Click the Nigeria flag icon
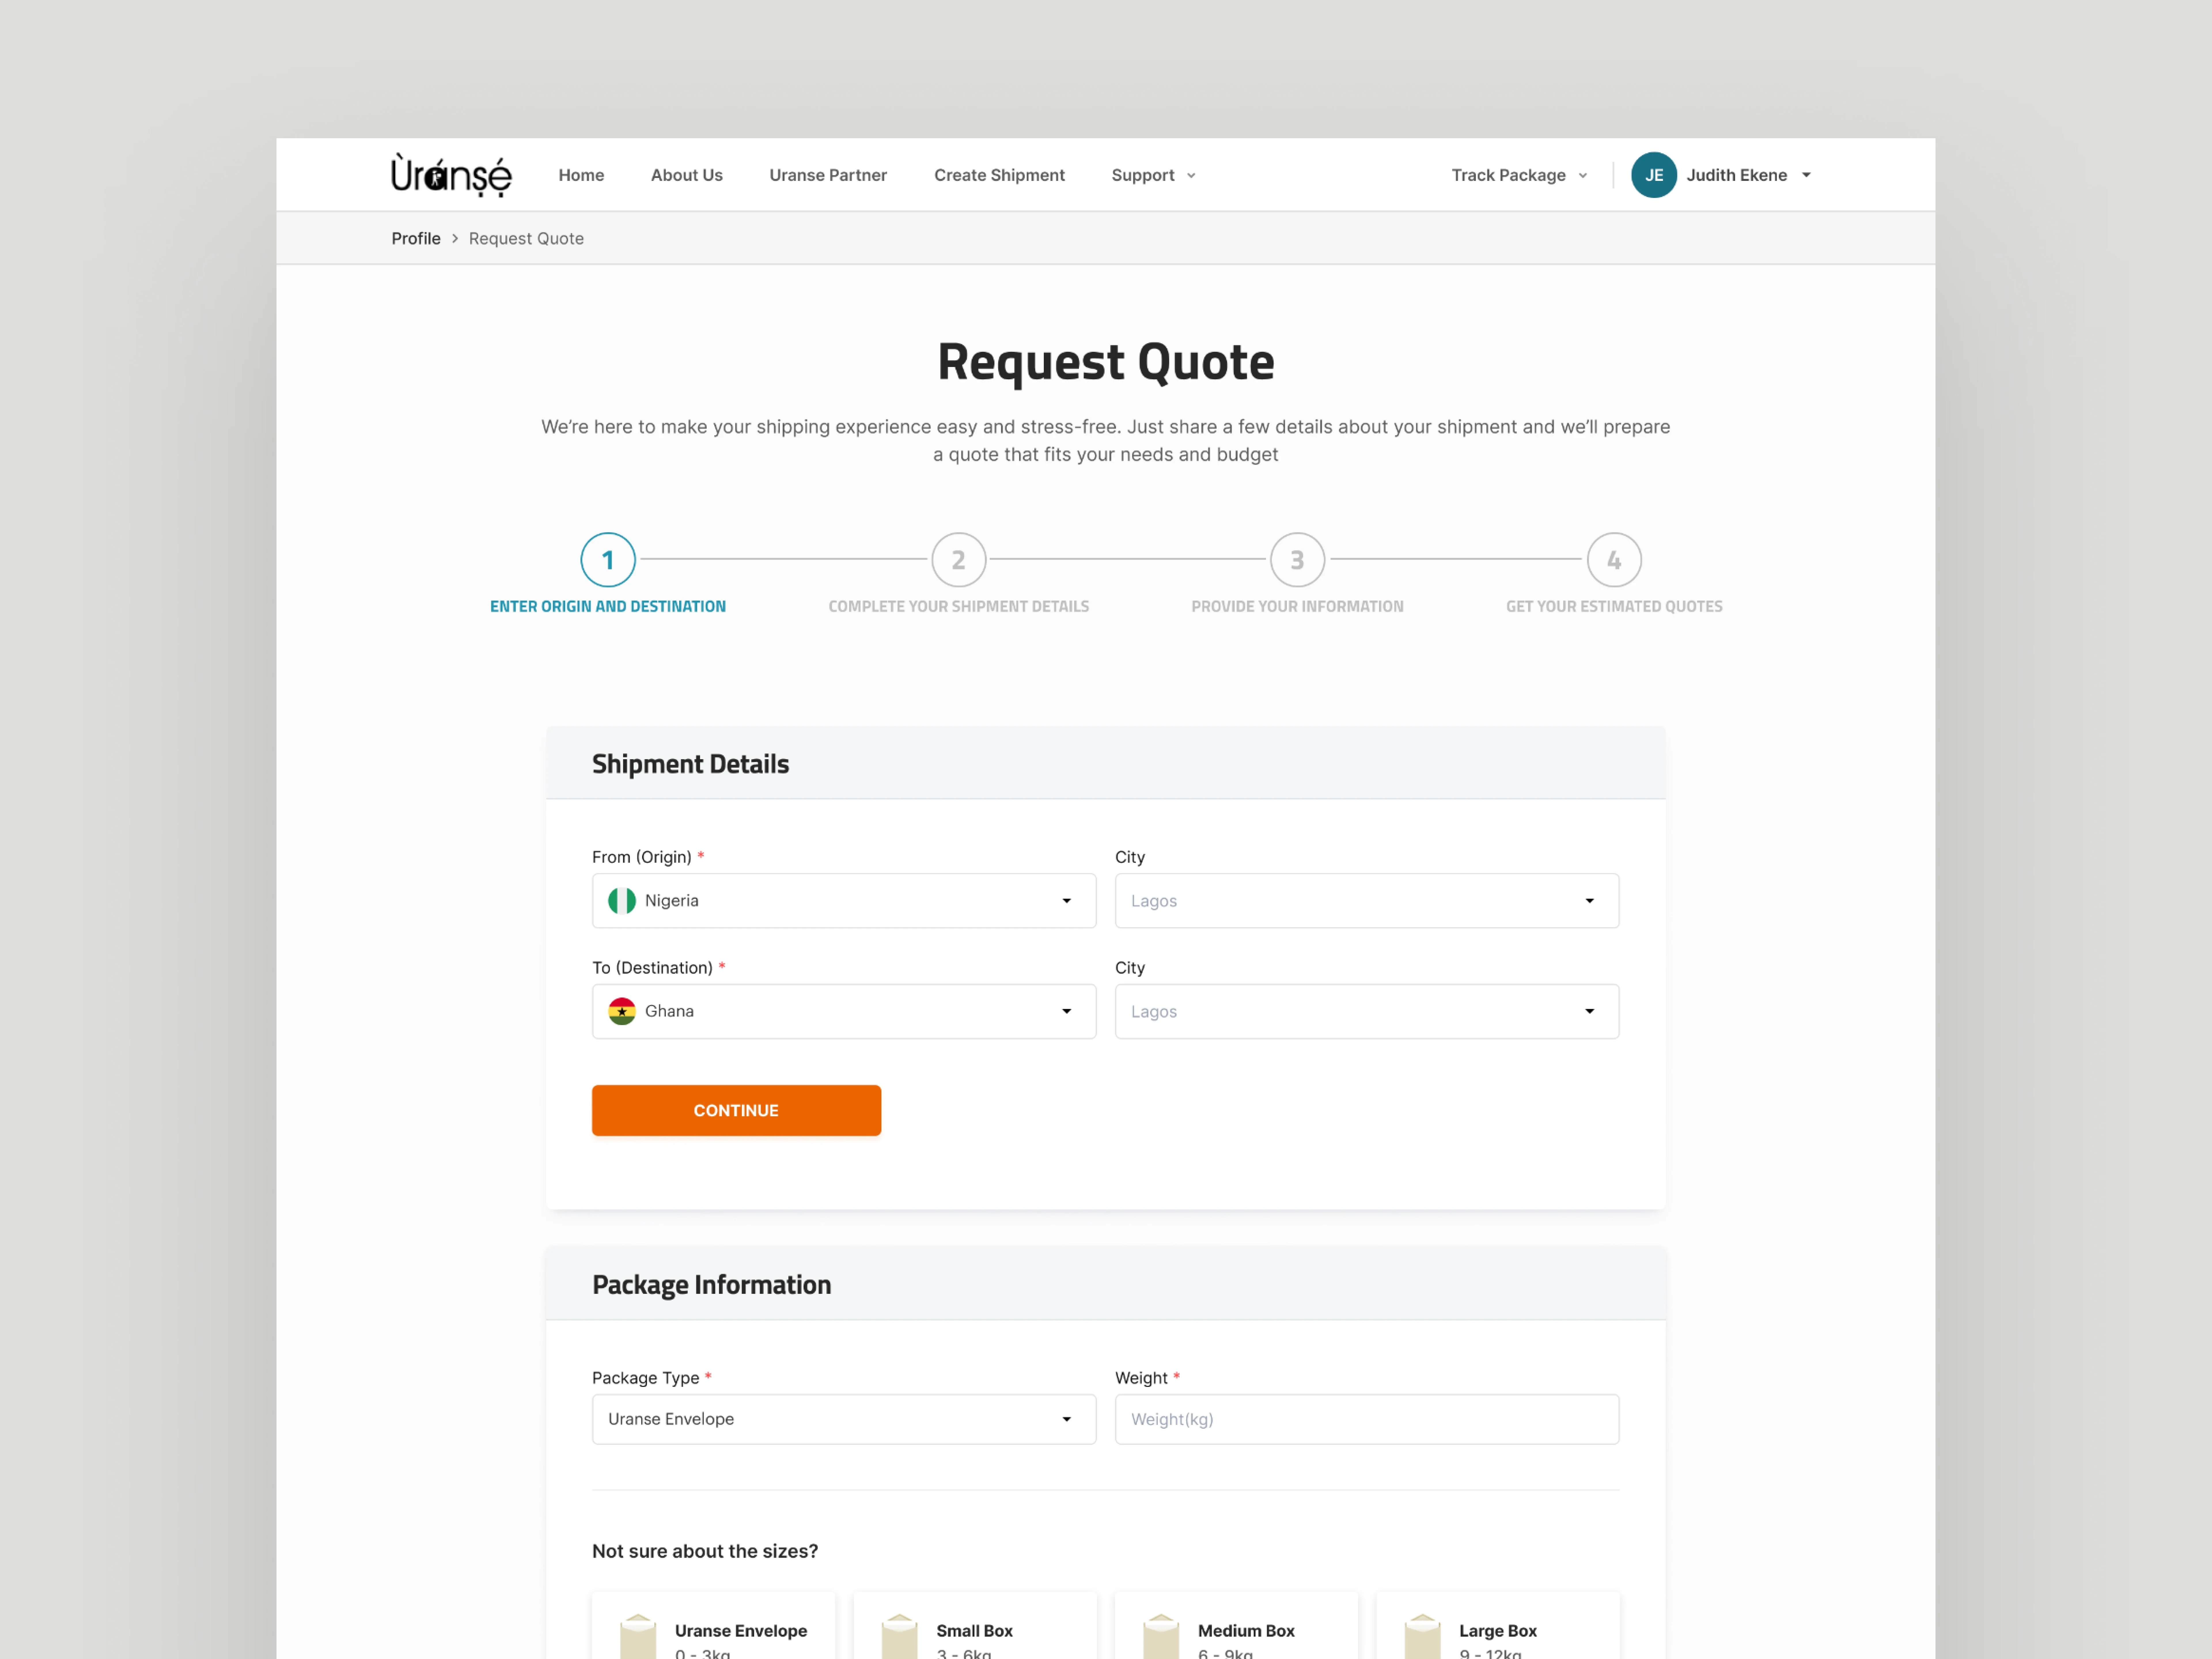Screen dimensions: 2212x1659 click(622, 901)
